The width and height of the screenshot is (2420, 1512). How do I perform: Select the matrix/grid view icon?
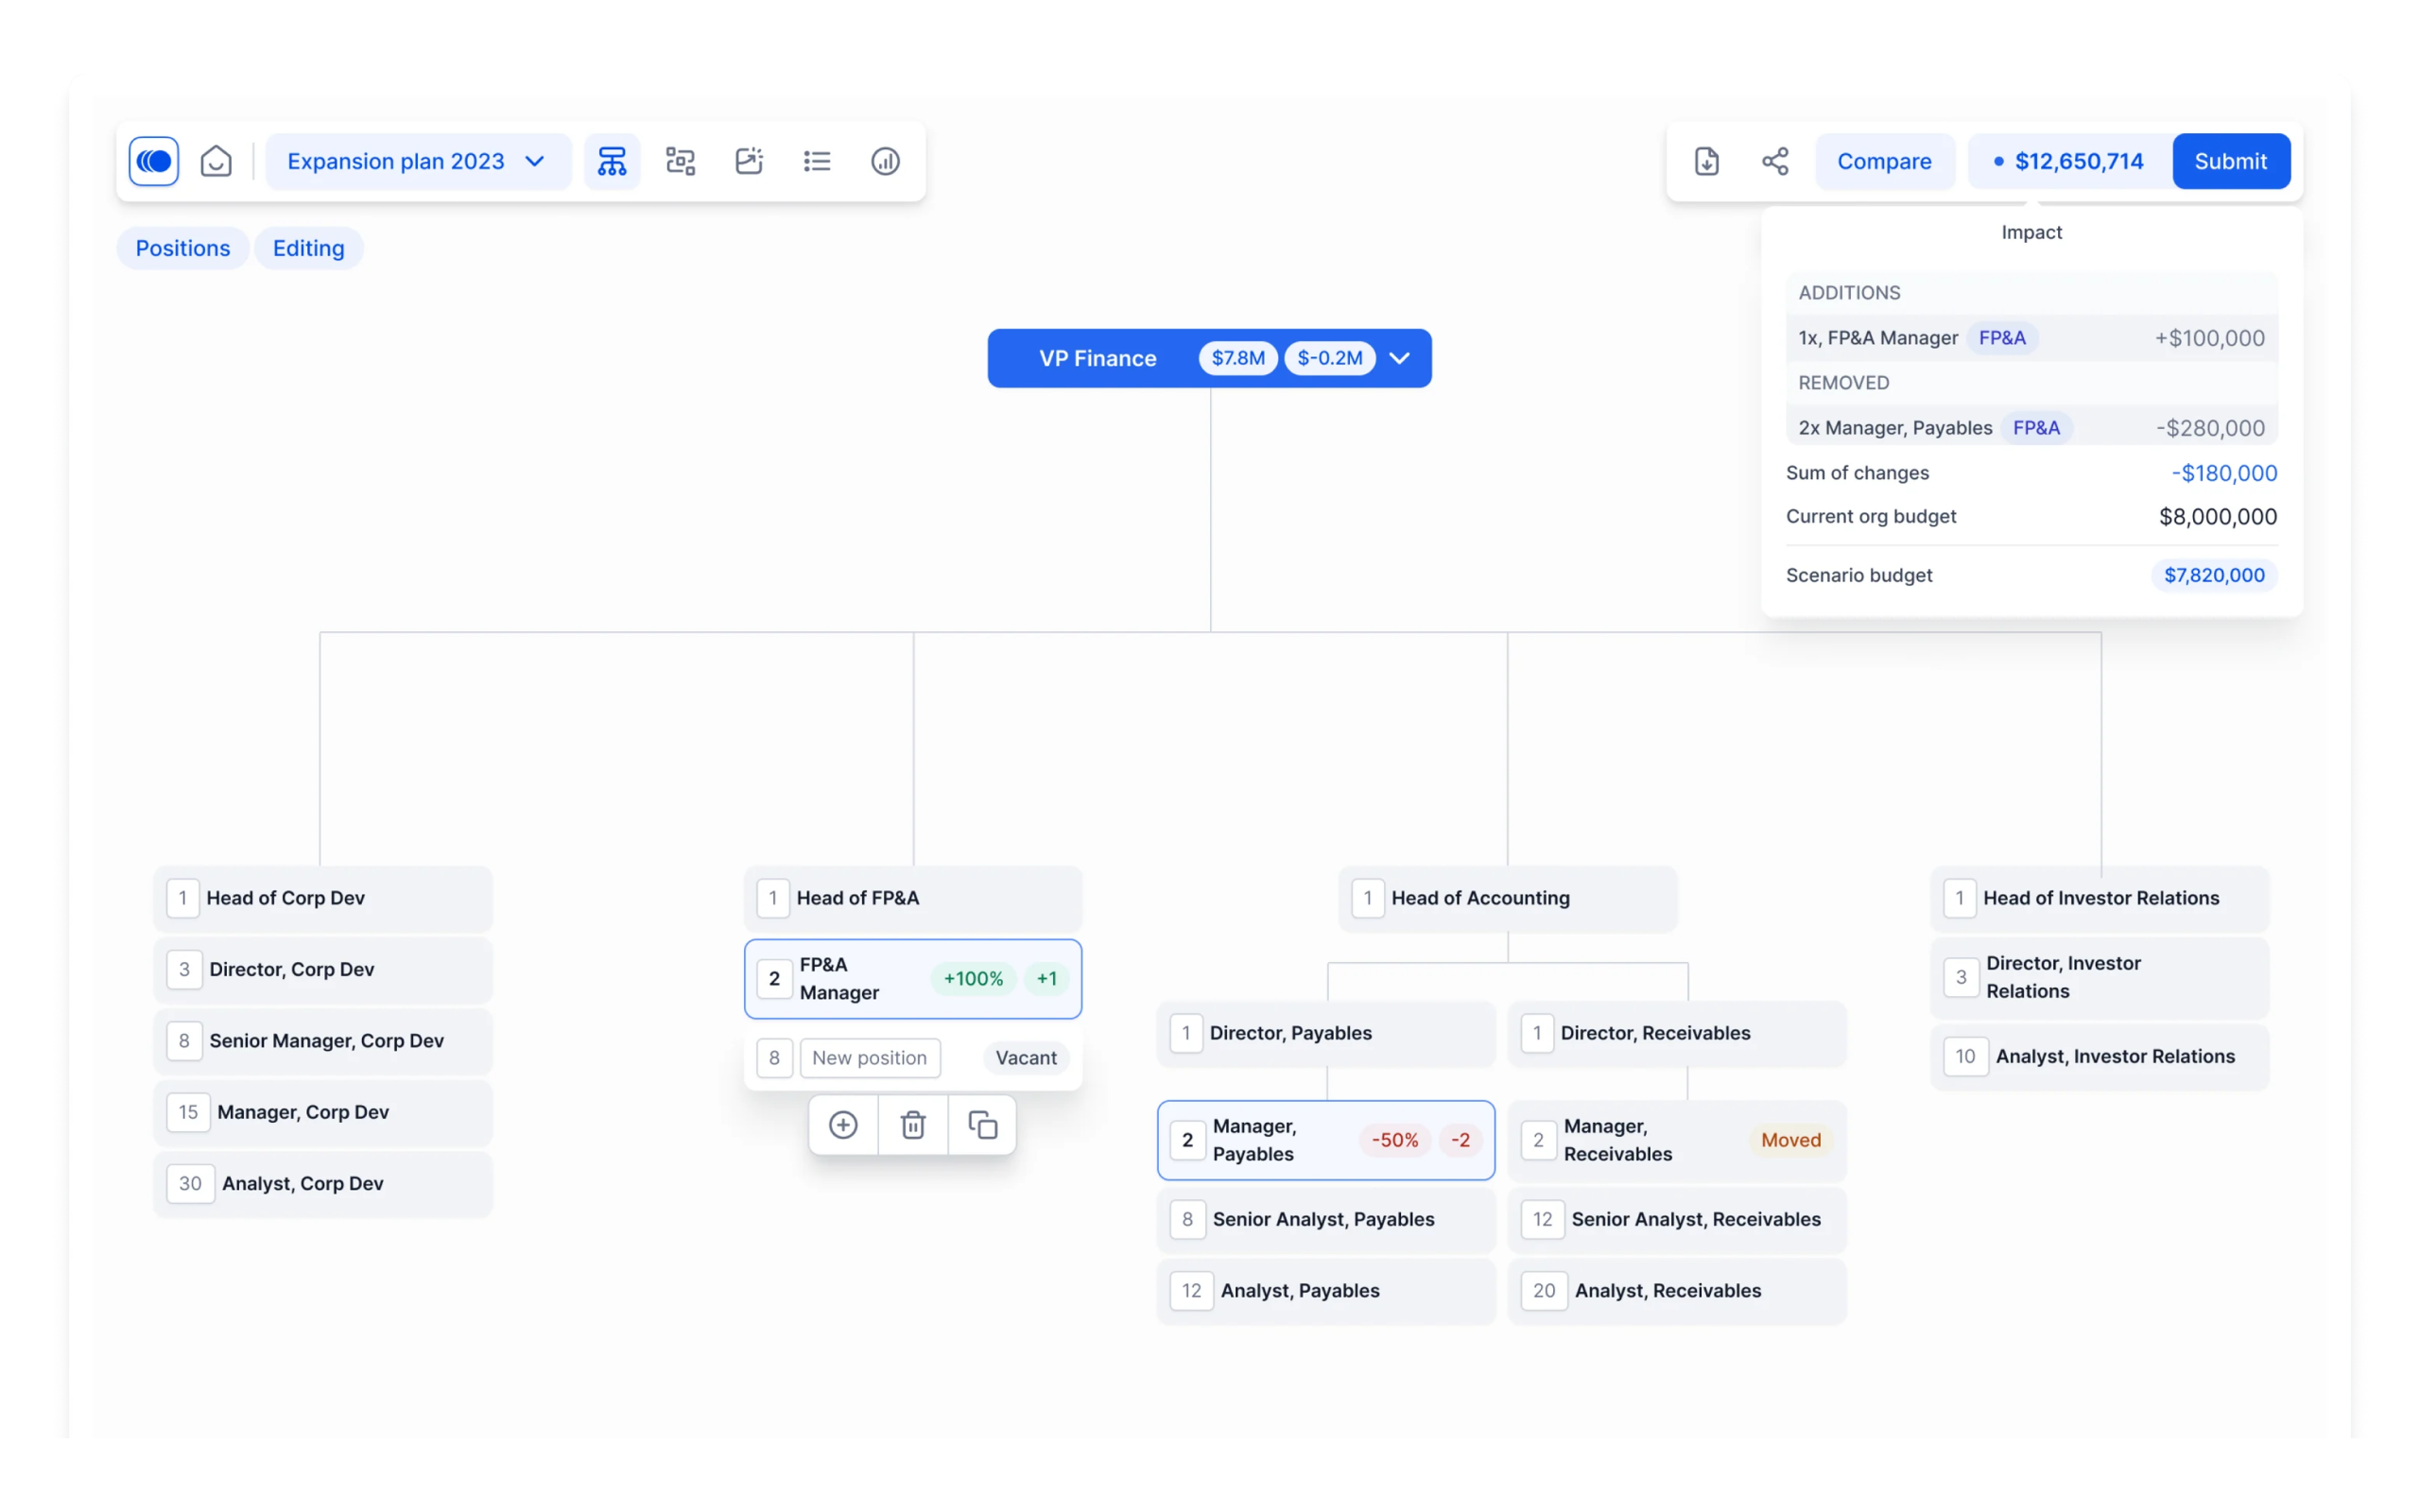coord(680,161)
